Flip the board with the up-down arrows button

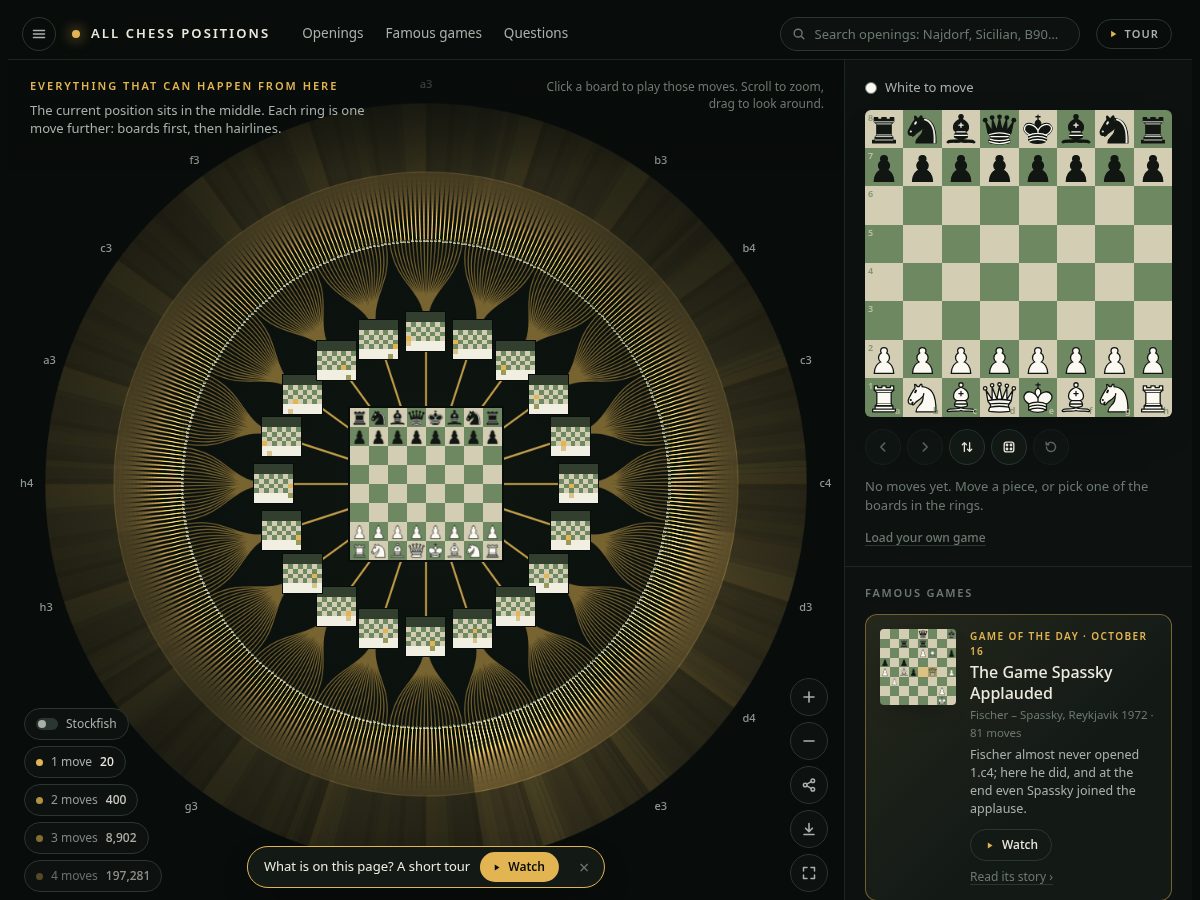click(x=967, y=447)
